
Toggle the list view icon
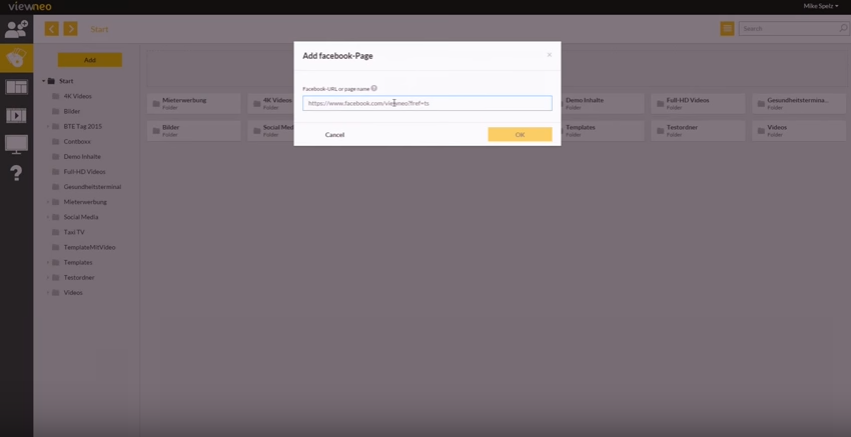[x=727, y=29]
